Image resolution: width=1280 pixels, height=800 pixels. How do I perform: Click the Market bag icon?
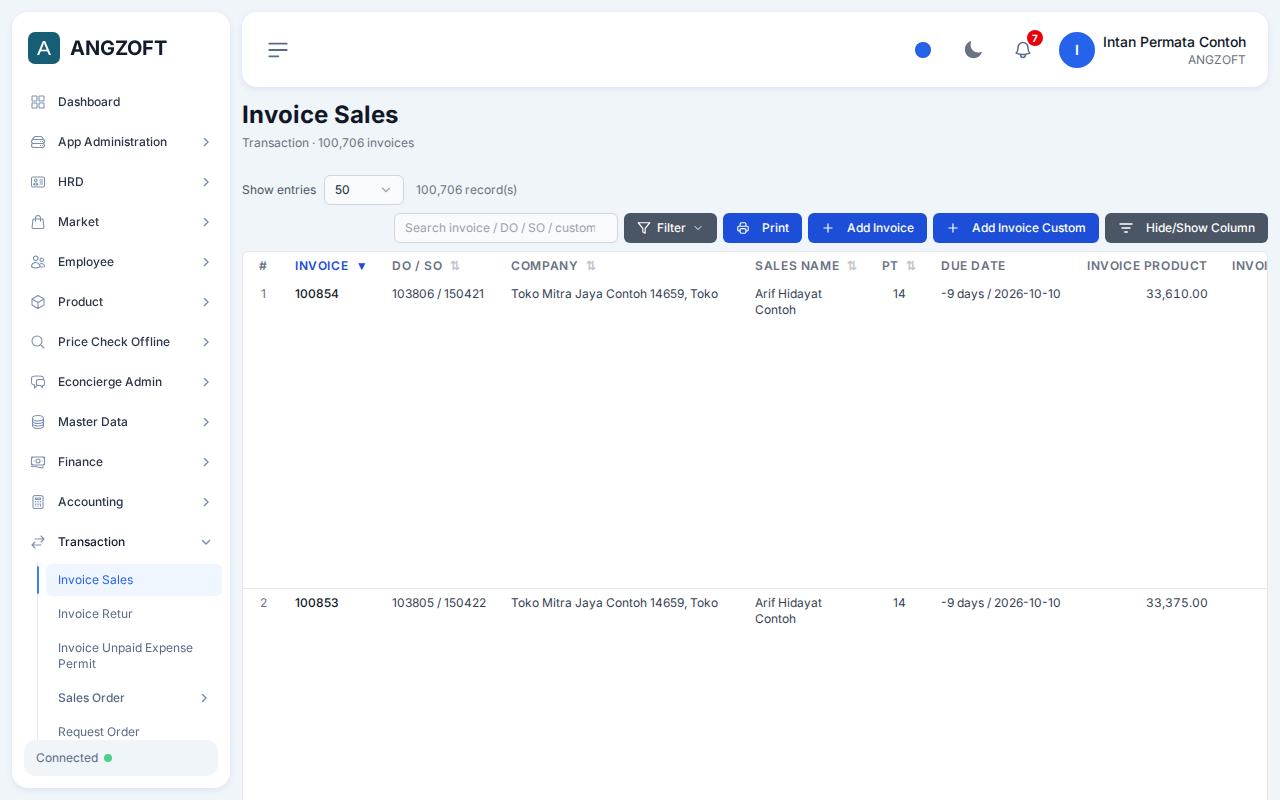click(38, 222)
